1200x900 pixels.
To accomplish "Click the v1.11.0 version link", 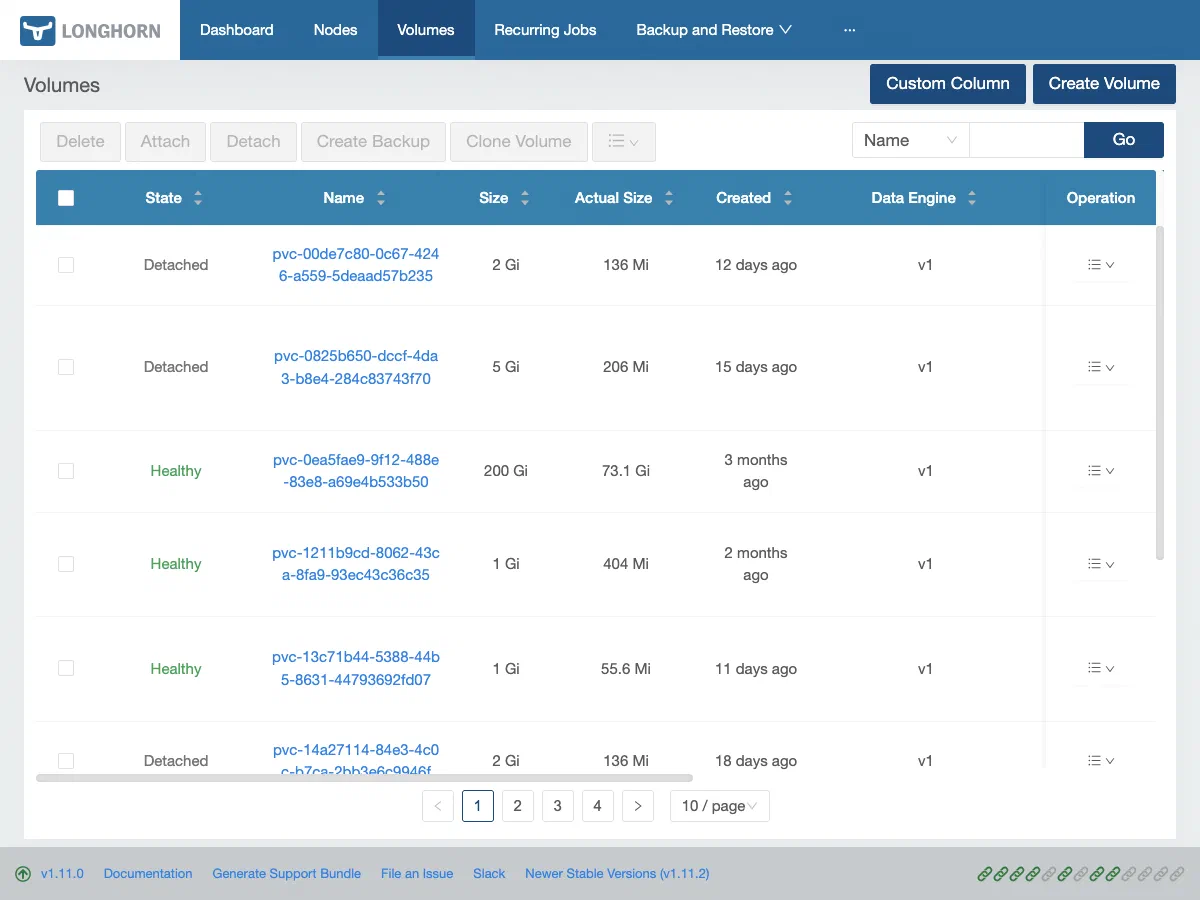I will click(62, 874).
